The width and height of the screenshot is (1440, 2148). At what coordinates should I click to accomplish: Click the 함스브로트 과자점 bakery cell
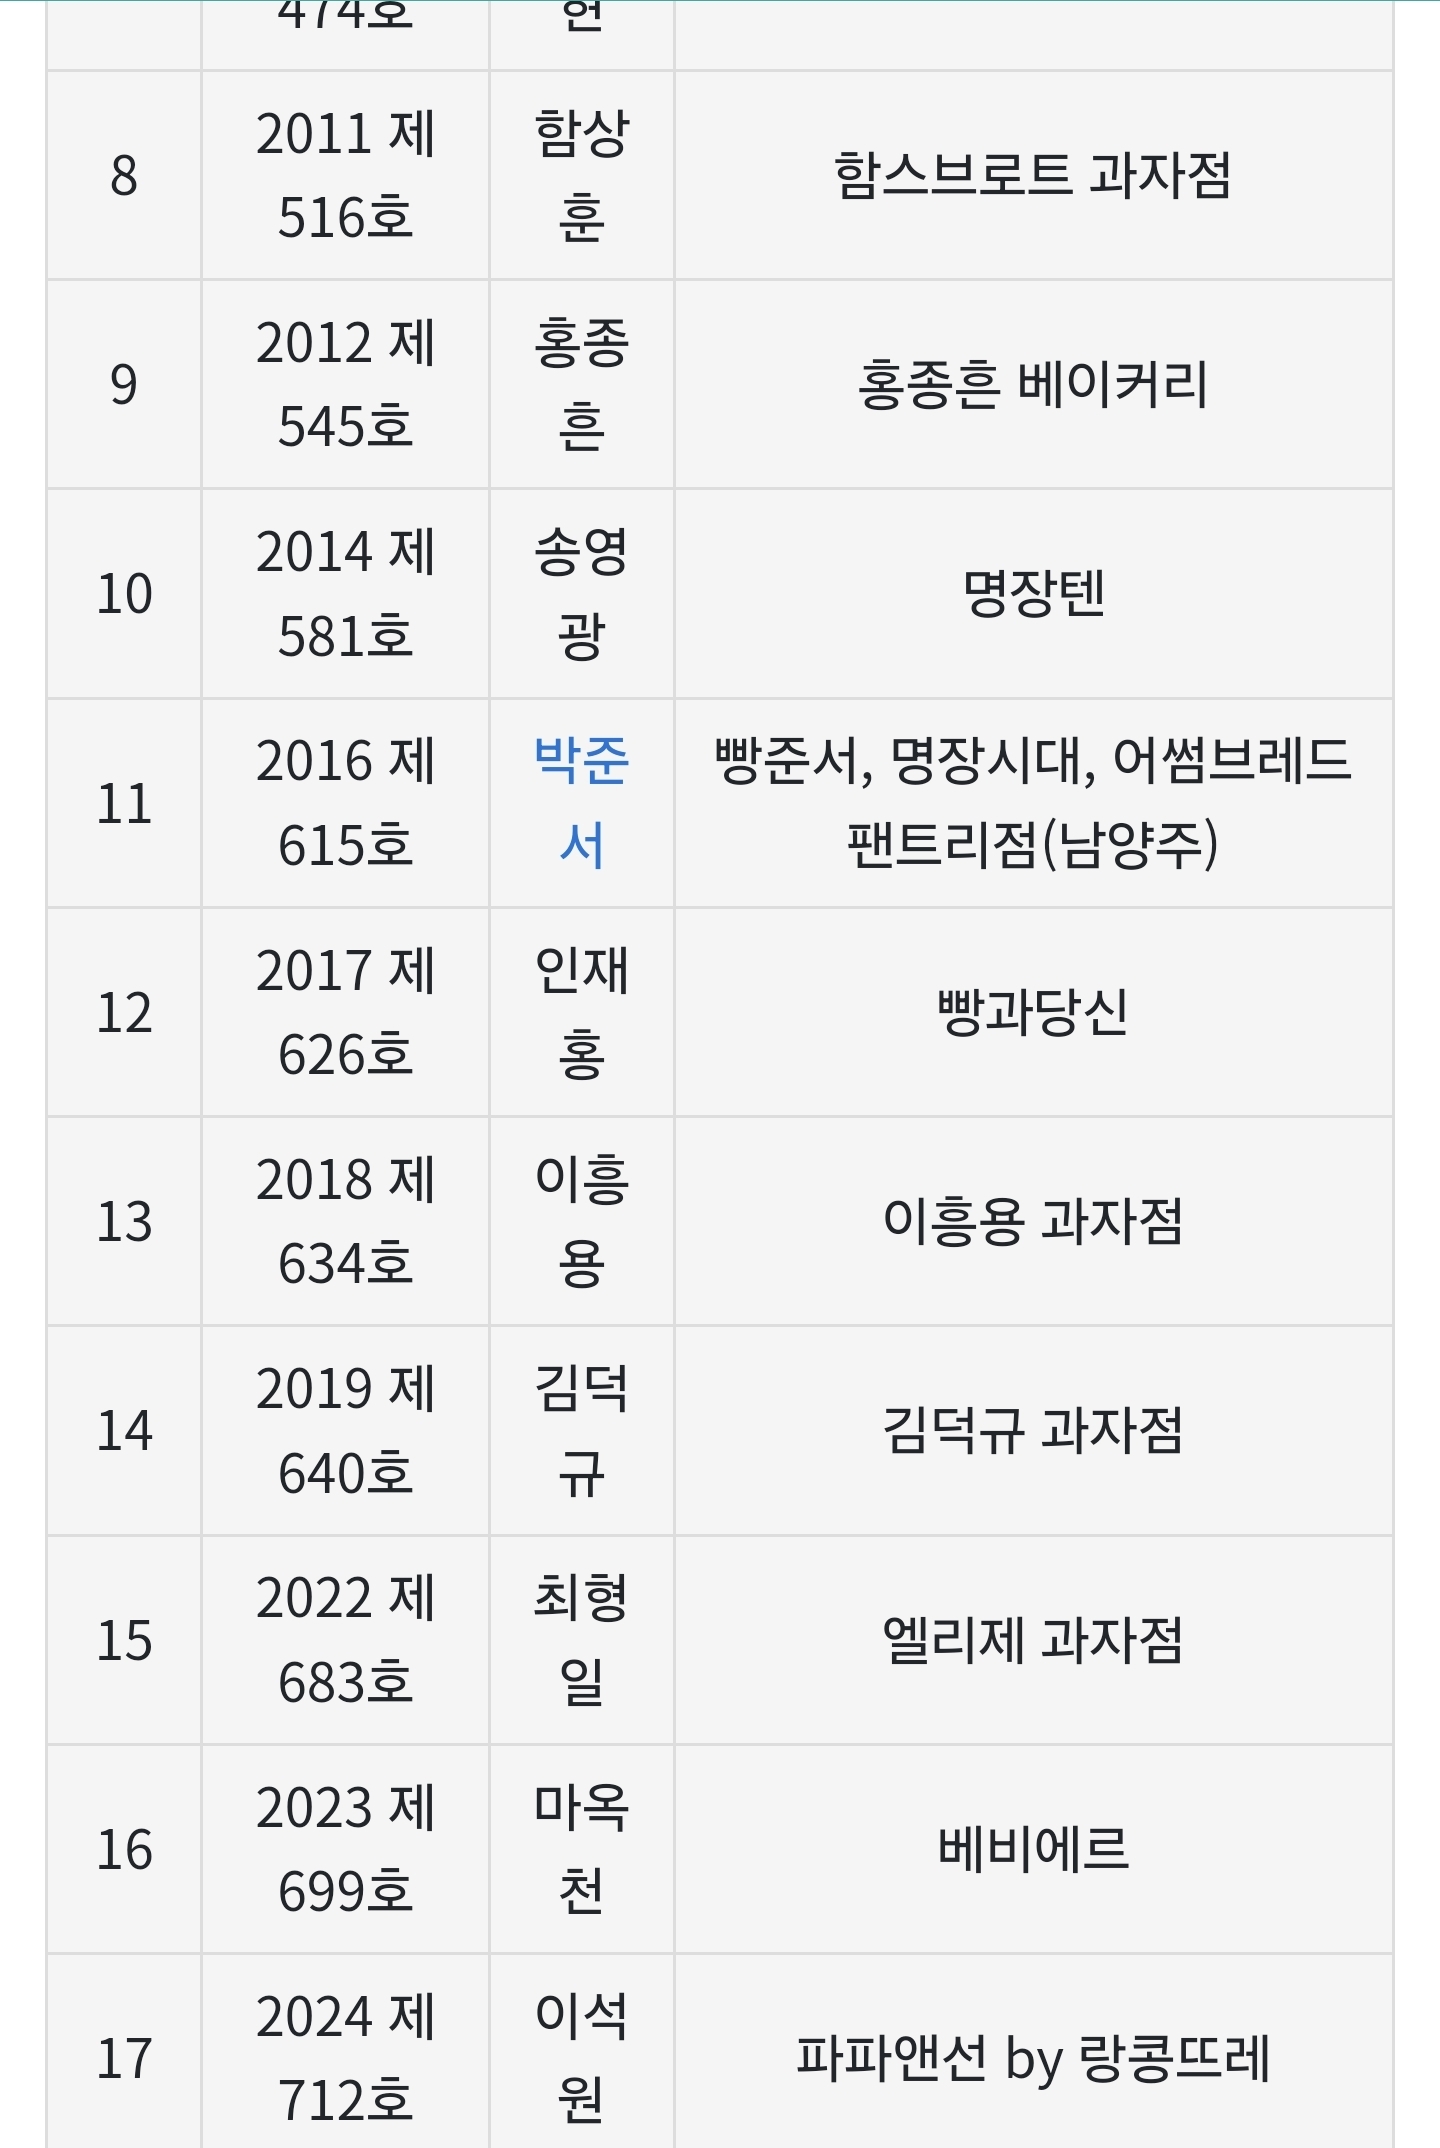click(1033, 176)
